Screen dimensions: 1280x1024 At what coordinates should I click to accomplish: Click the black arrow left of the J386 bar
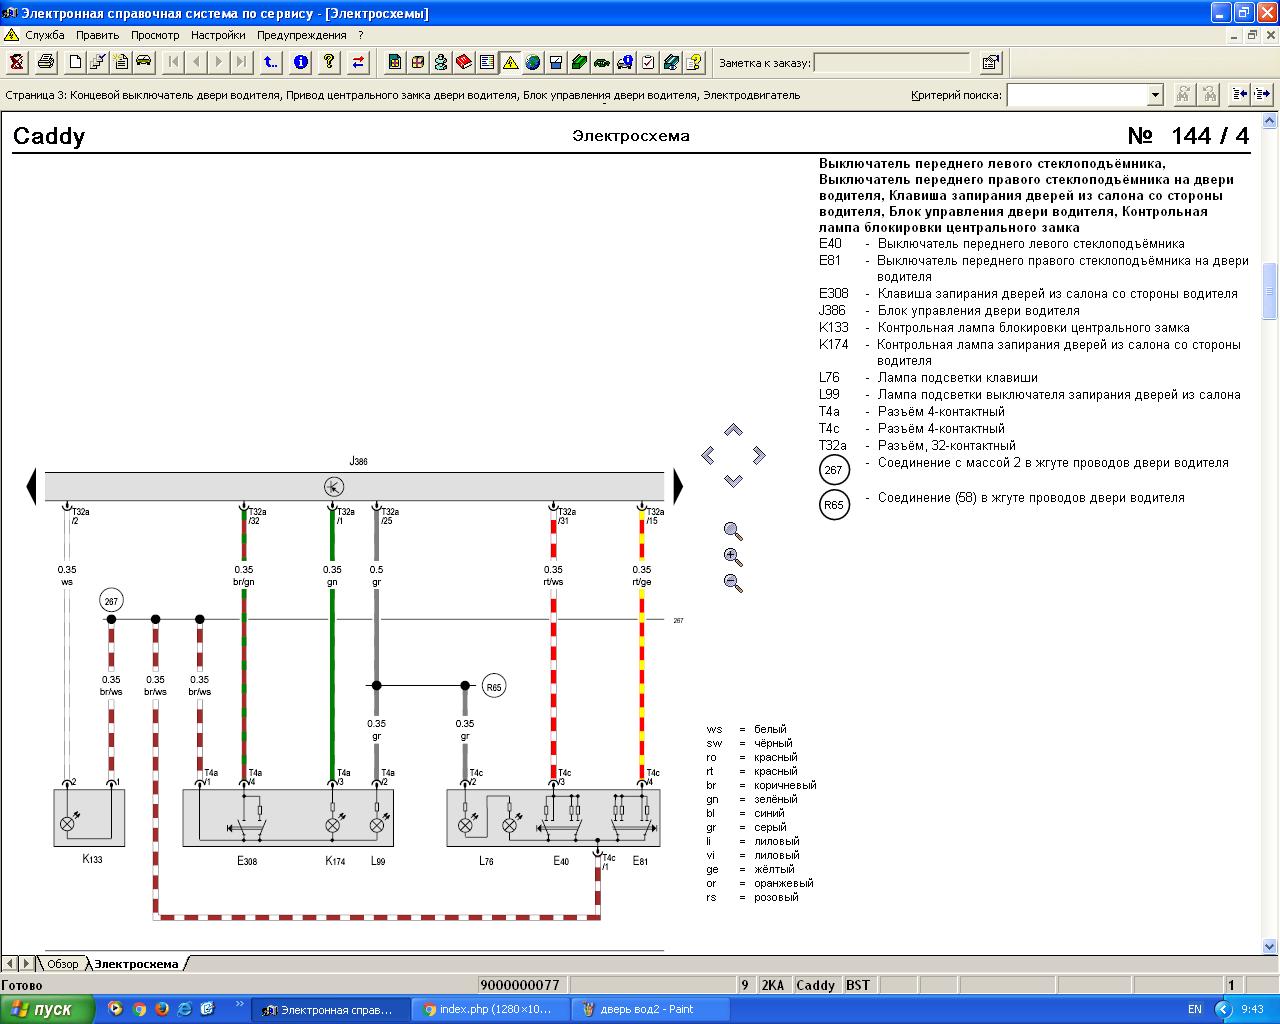coord(31,487)
